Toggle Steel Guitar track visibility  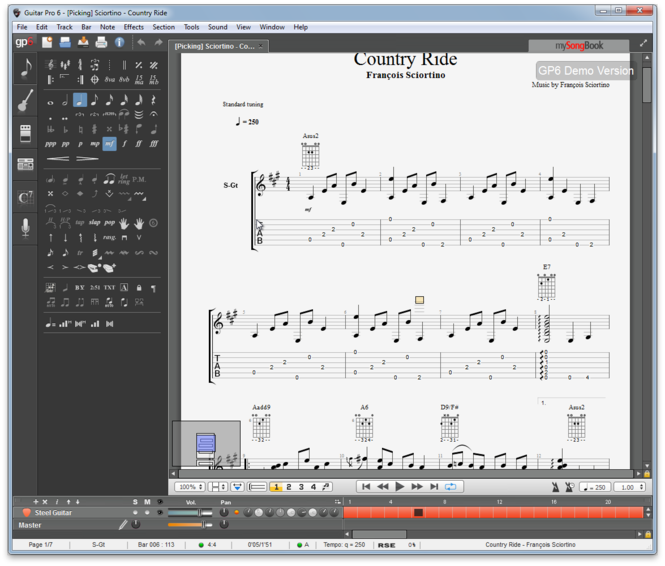[x=160, y=513]
